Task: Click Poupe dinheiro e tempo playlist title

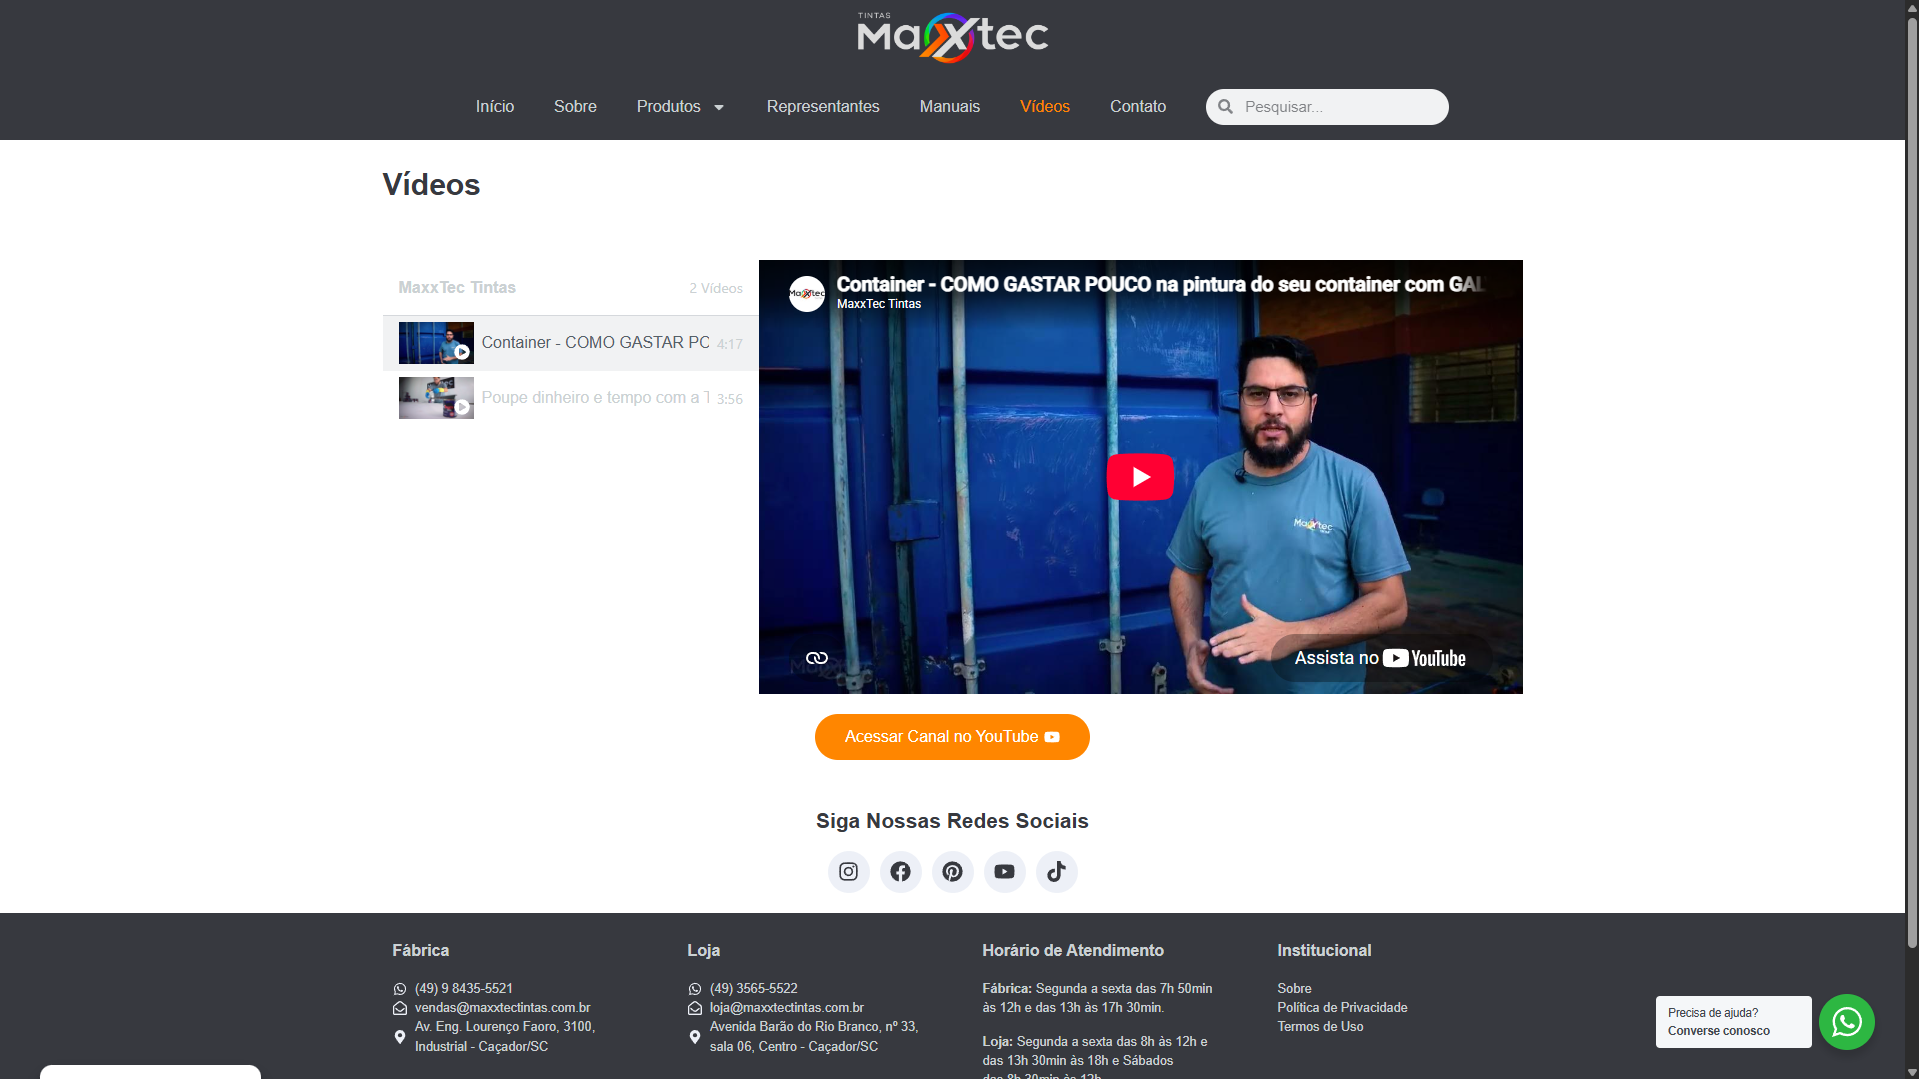Action: click(x=595, y=398)
